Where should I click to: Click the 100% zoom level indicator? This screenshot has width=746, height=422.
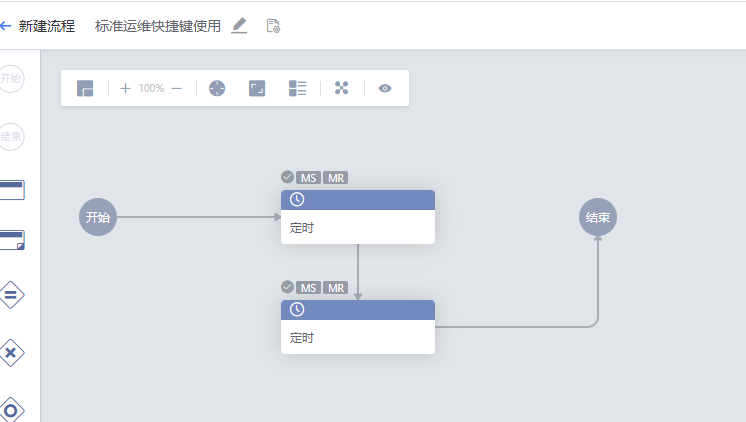(x=151, y=88)
